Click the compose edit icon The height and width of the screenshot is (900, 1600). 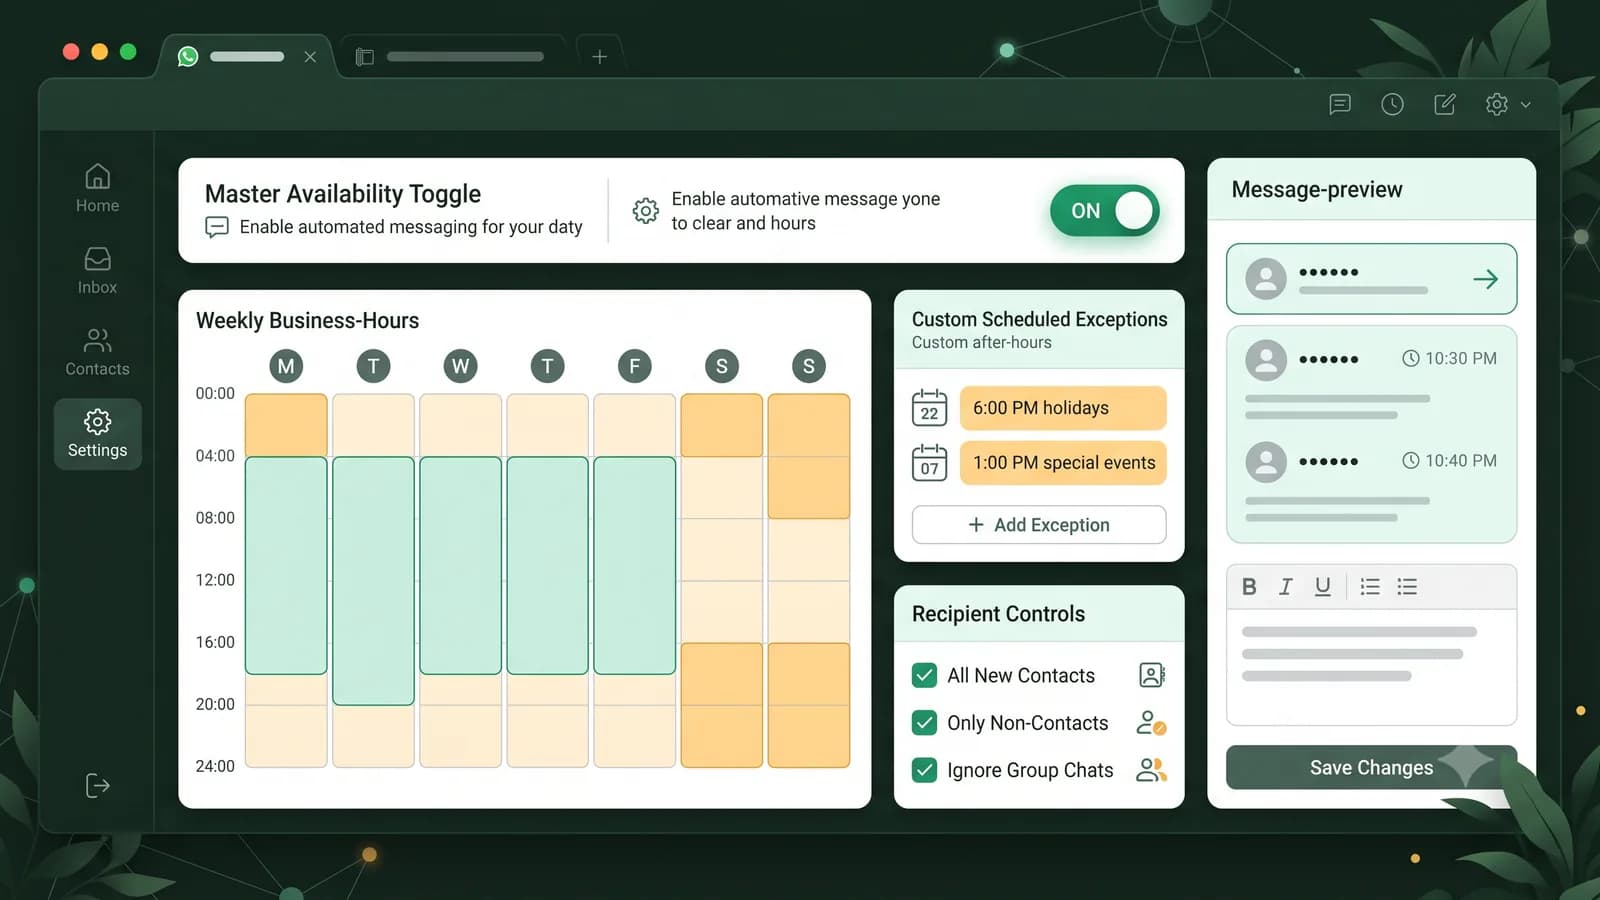tap(1445, 104)
